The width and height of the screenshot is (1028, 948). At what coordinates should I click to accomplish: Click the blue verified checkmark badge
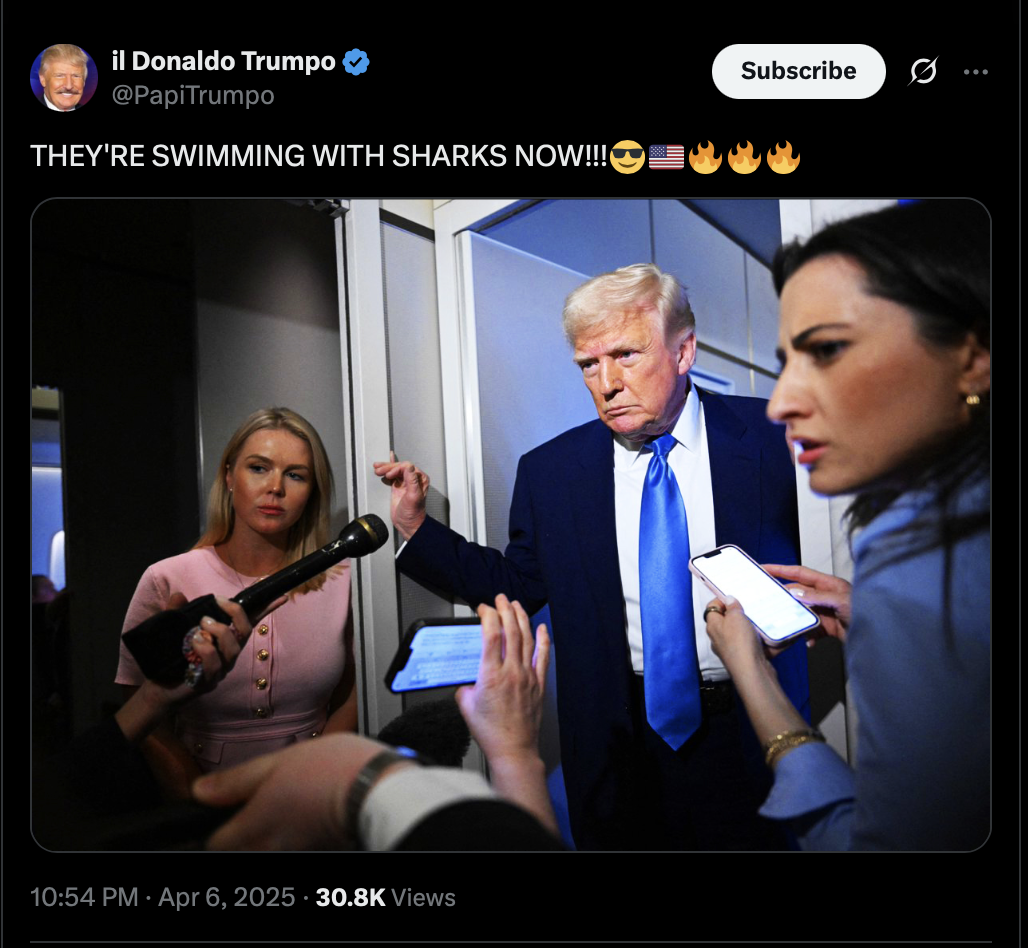point(356,62)
